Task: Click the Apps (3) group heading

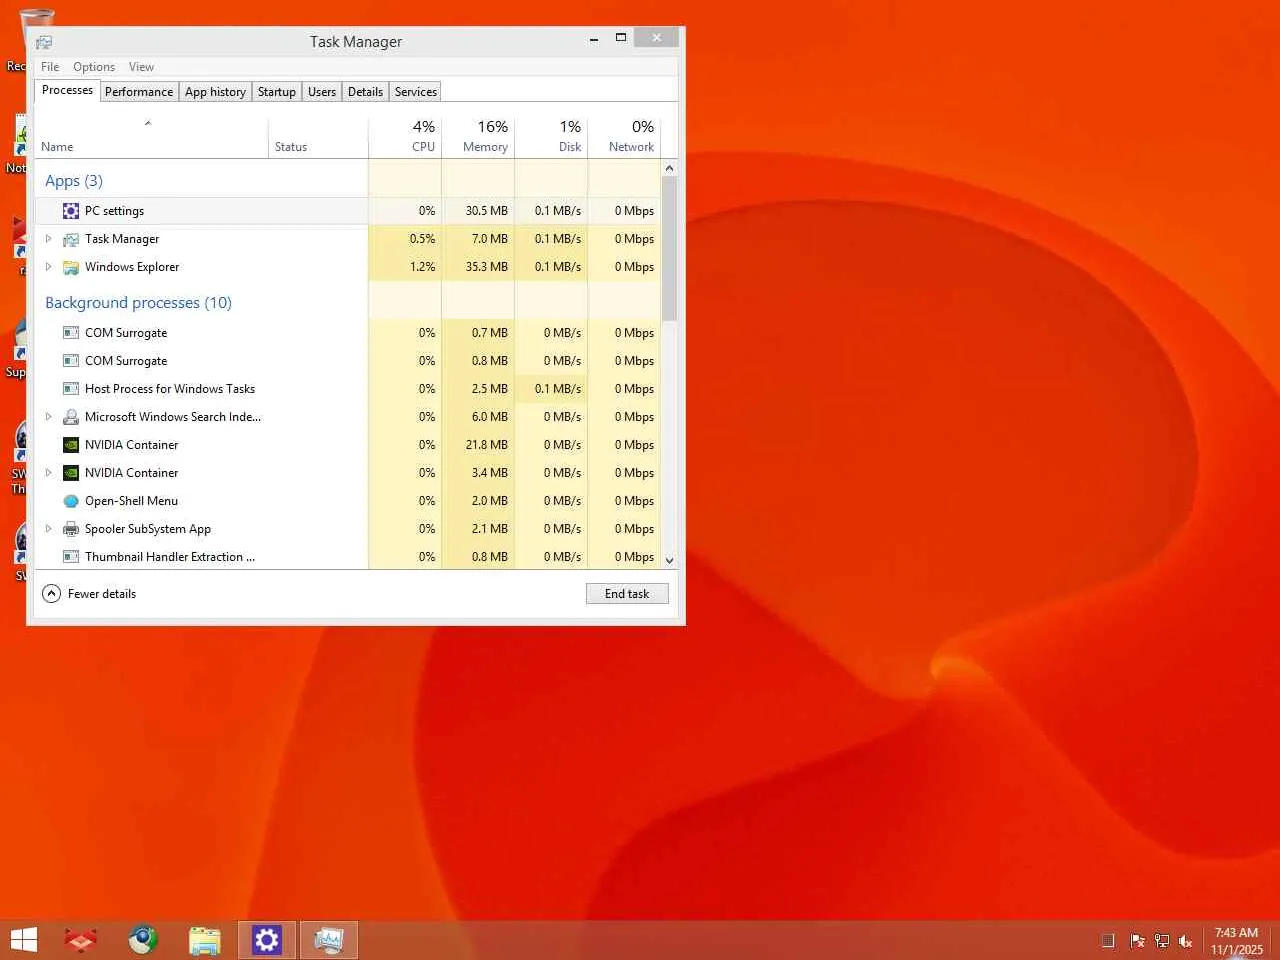Action: [74, 181]
